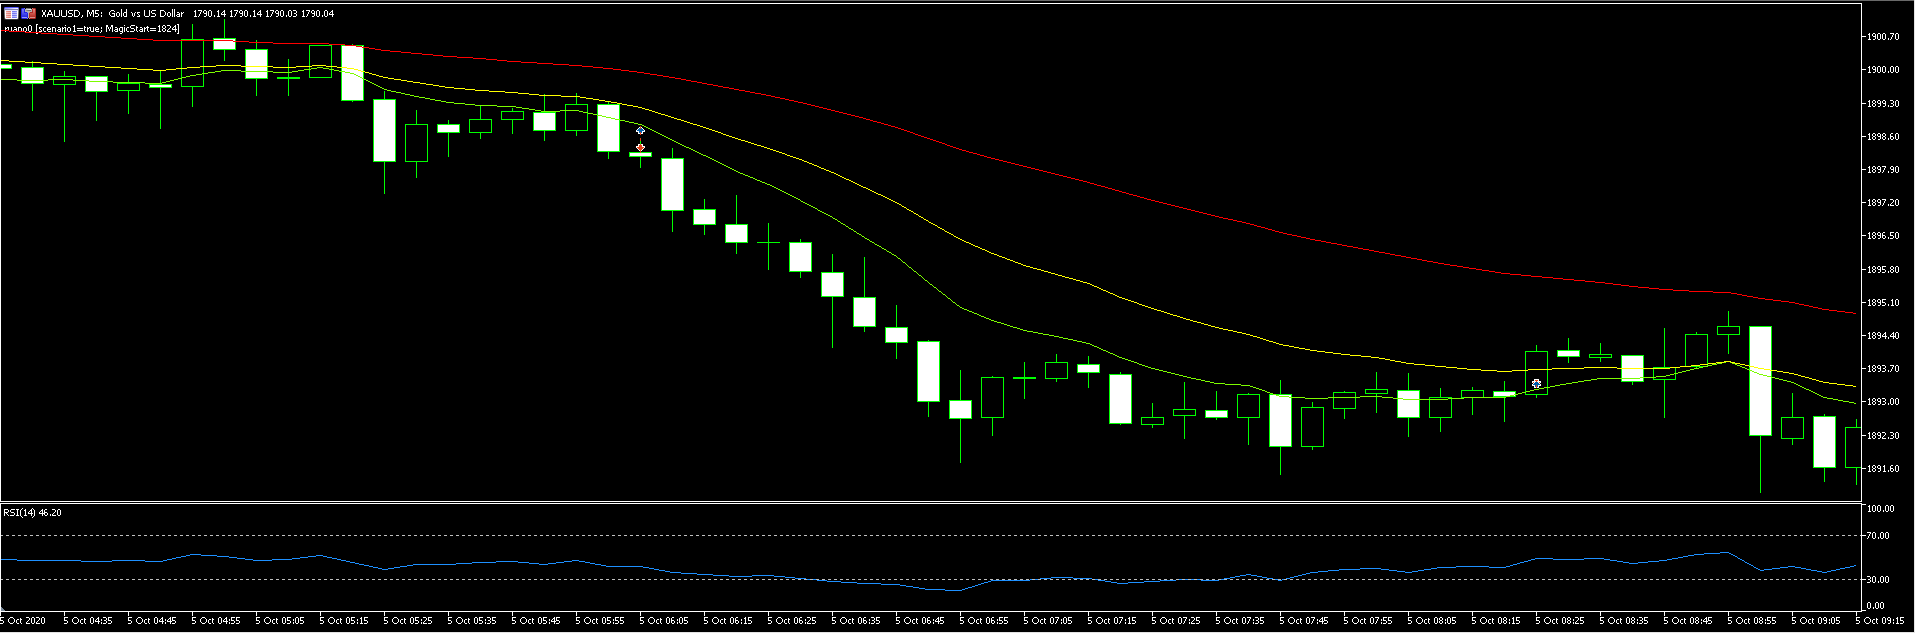Click the 1898.60 price scale label

point(1883,136)
